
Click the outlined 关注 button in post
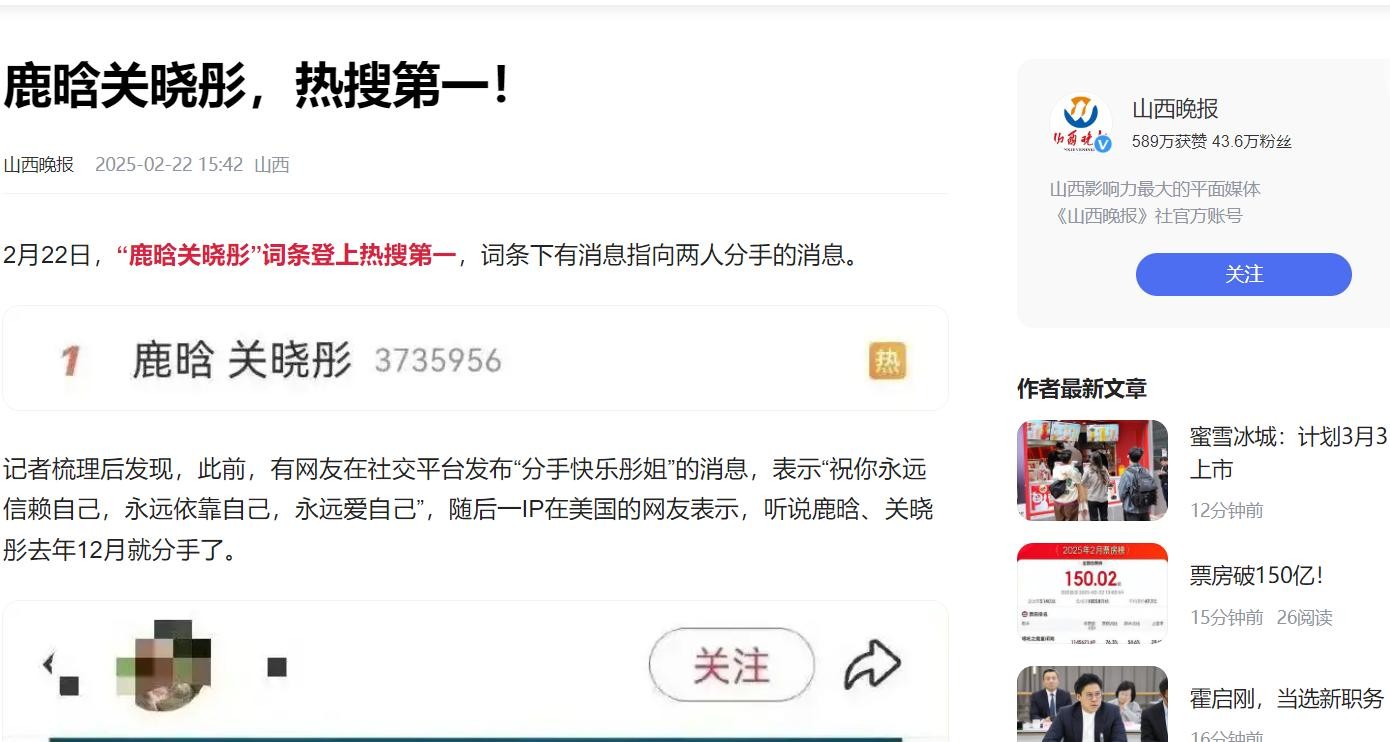(x=732, y=665)
